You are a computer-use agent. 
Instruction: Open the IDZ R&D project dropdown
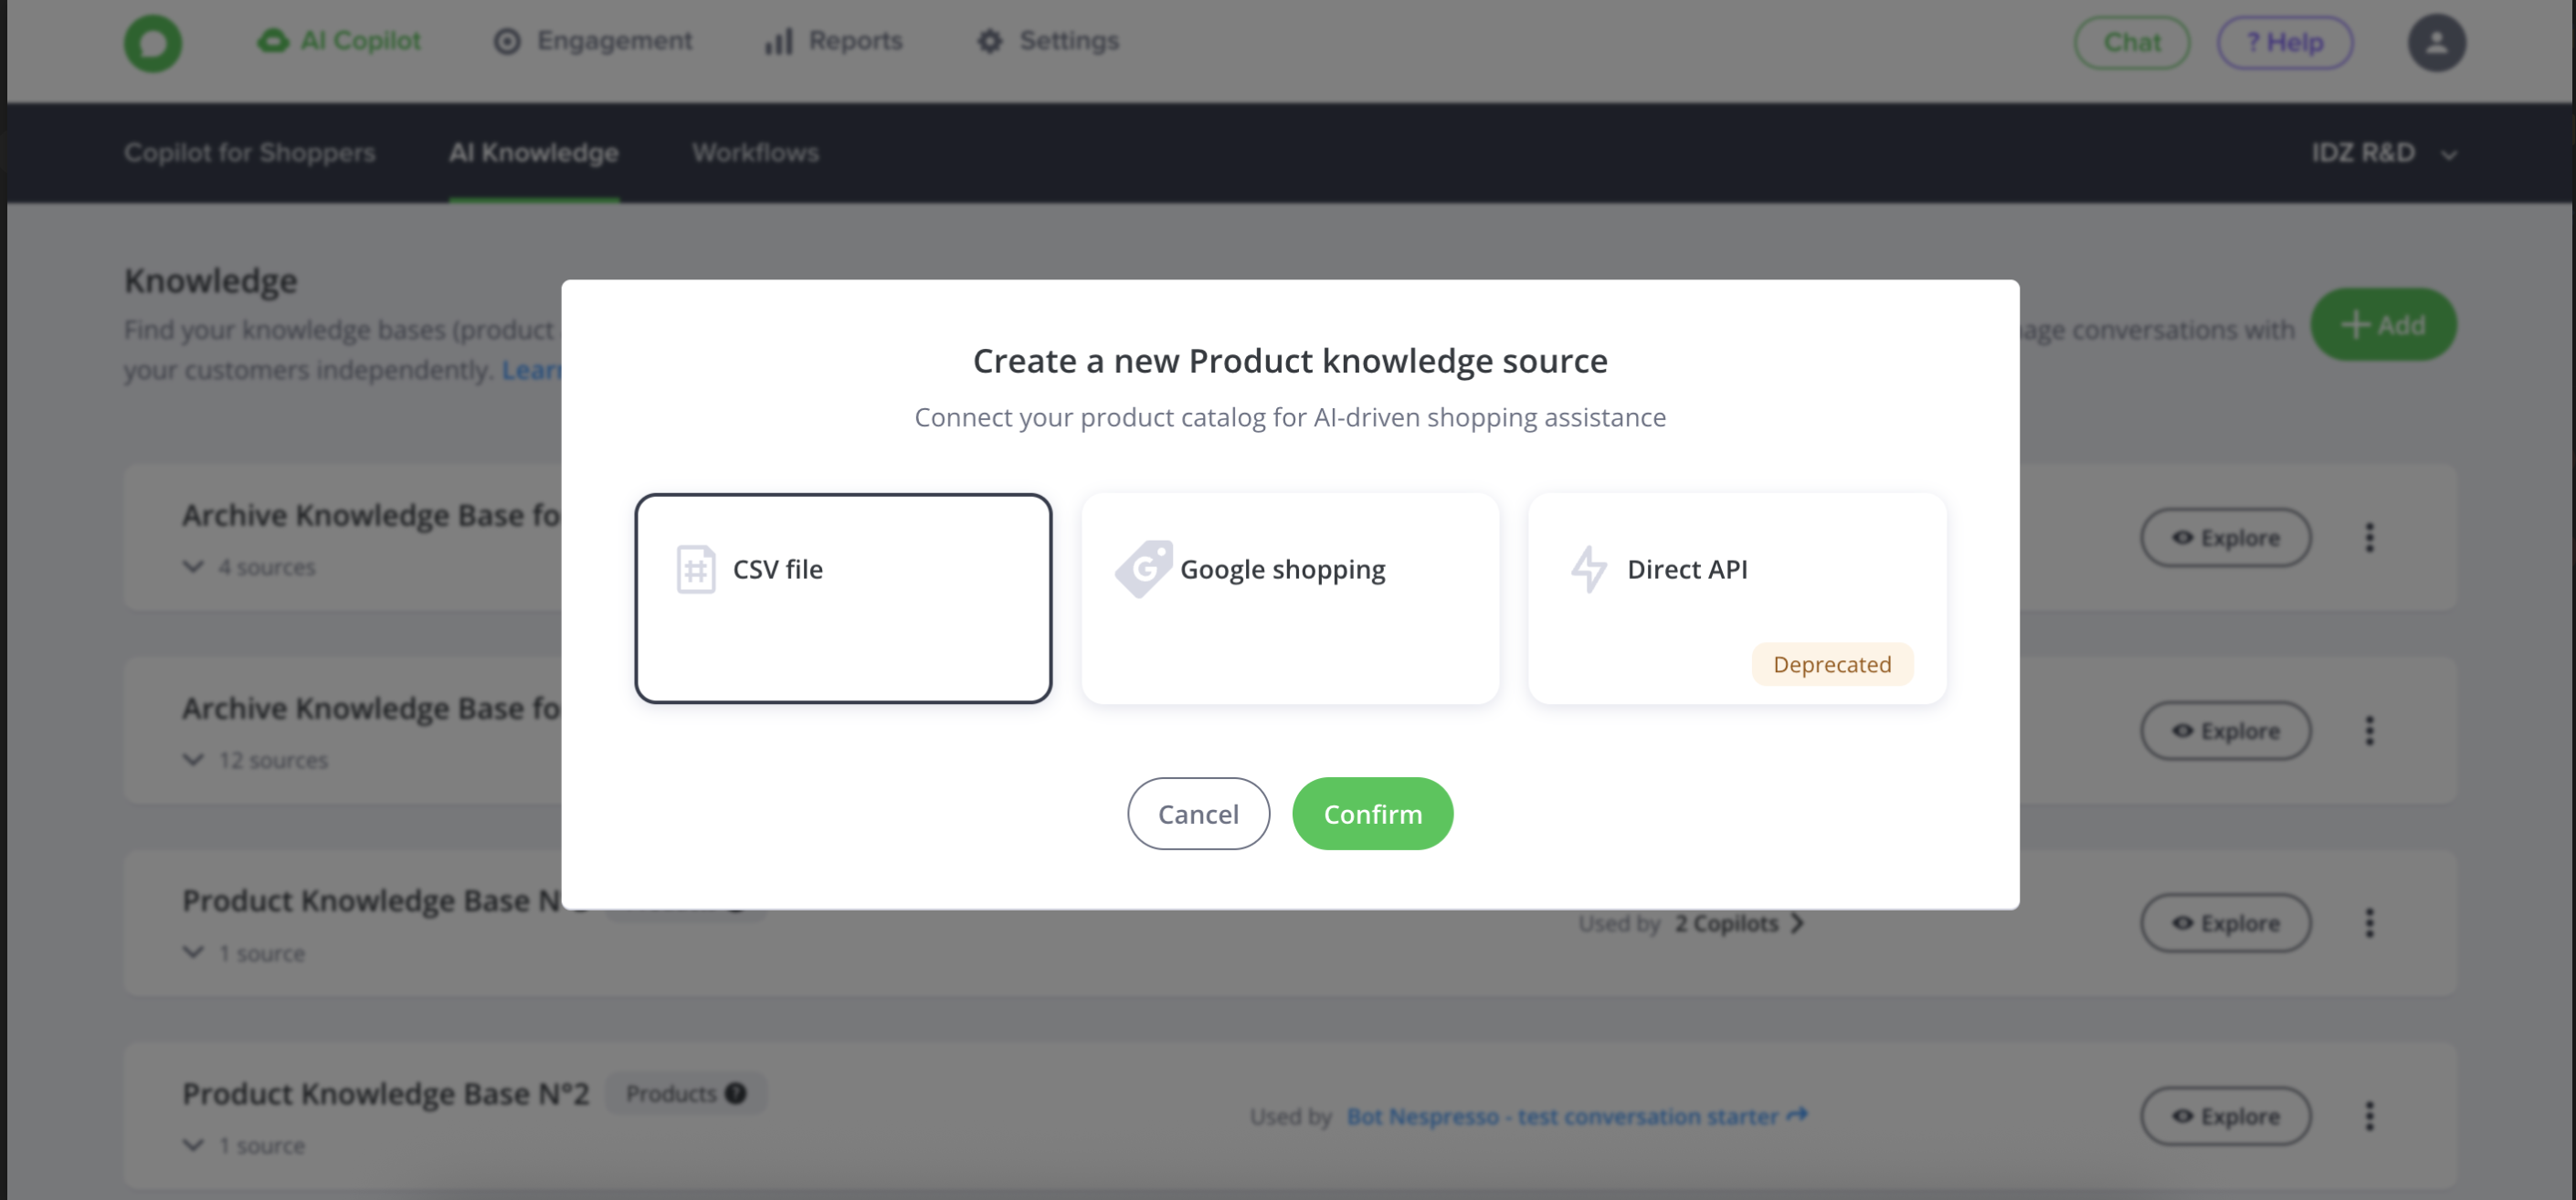(x=2383, y=153)
